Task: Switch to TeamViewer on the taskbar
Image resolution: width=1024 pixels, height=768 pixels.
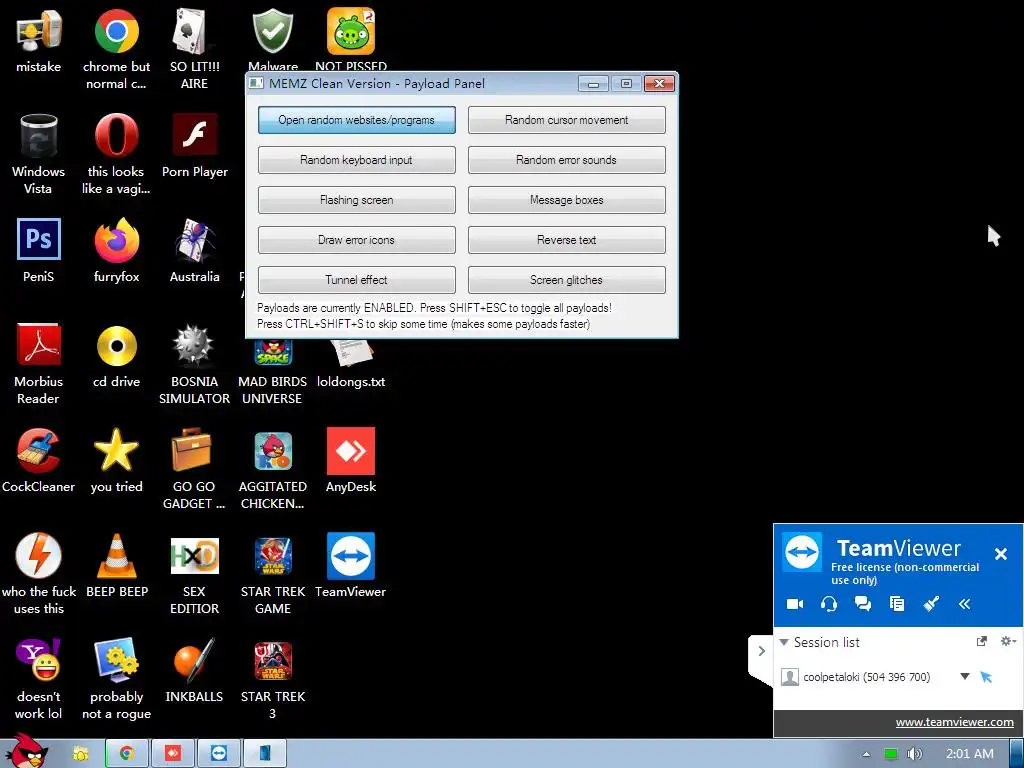Action: tap(219, 754)
